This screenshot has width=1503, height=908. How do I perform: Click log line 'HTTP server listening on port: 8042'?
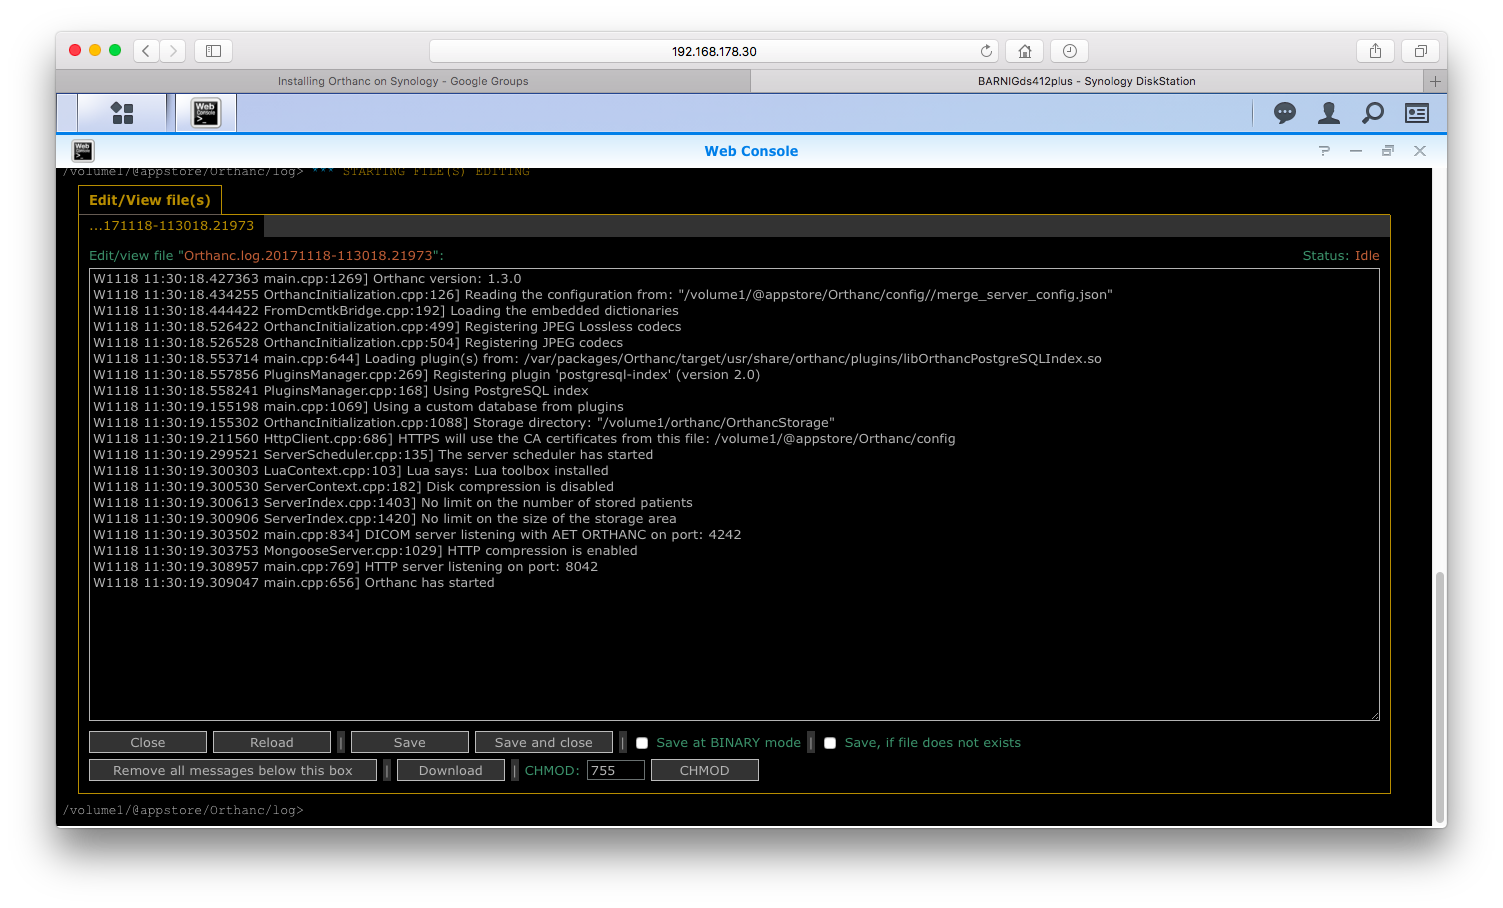[x=346, y=567]
